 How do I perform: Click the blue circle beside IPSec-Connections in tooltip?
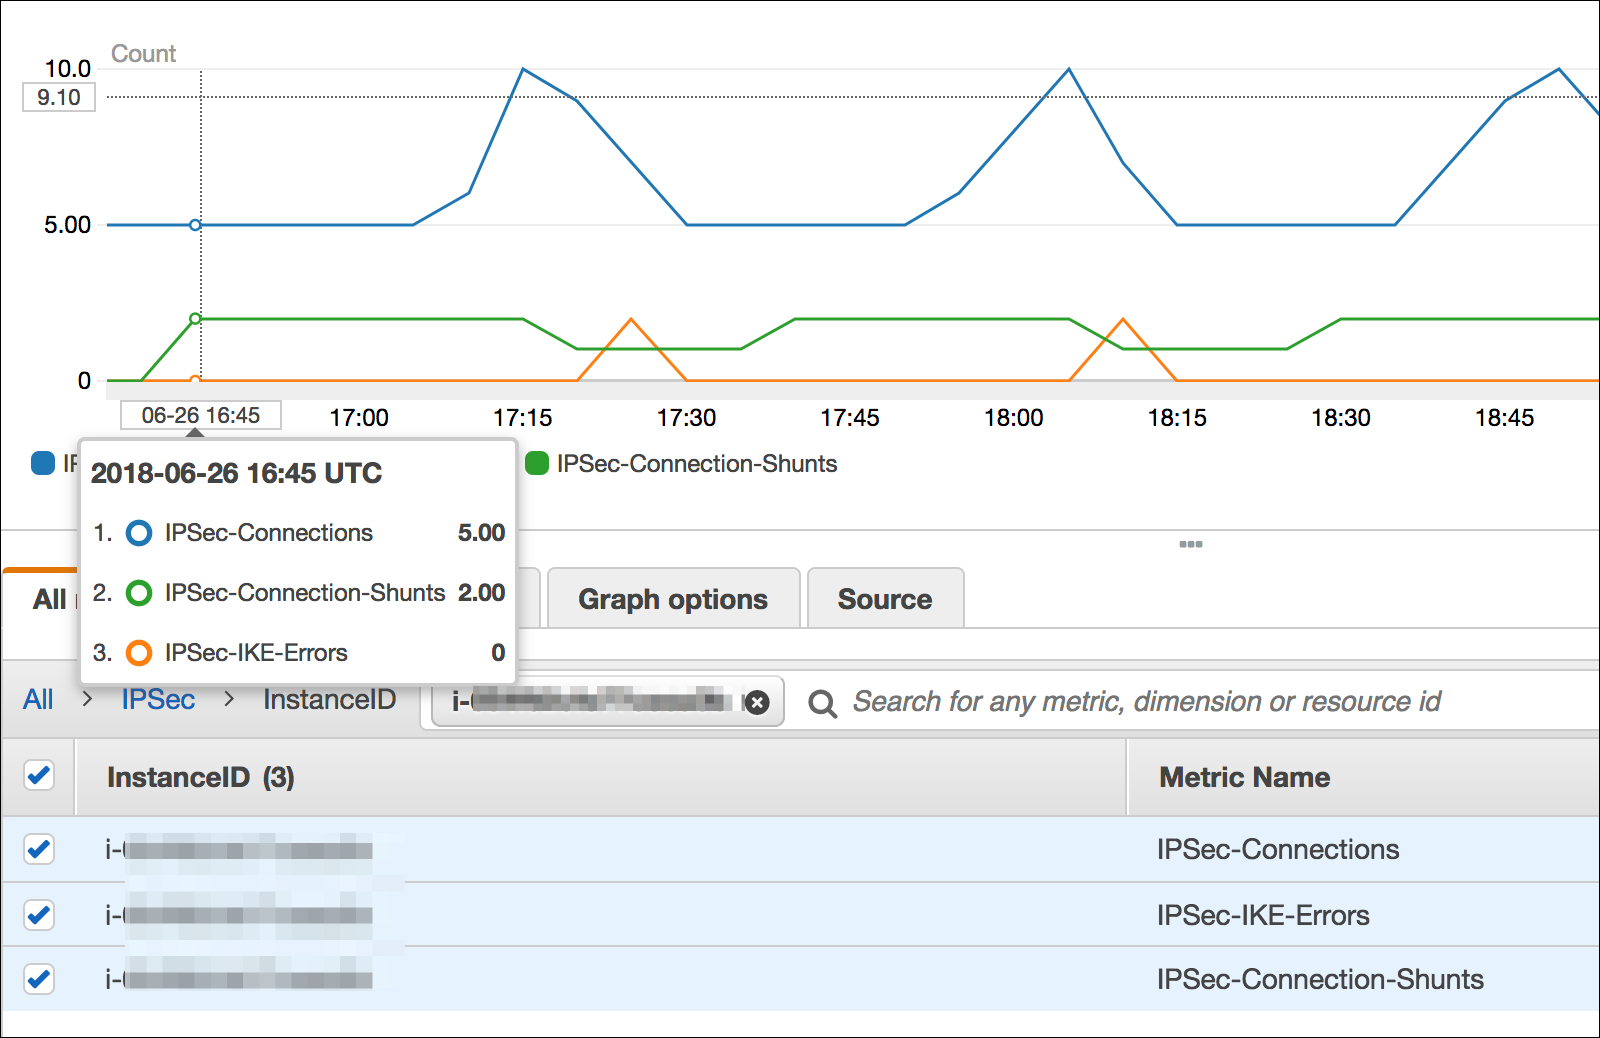[139, 533]
